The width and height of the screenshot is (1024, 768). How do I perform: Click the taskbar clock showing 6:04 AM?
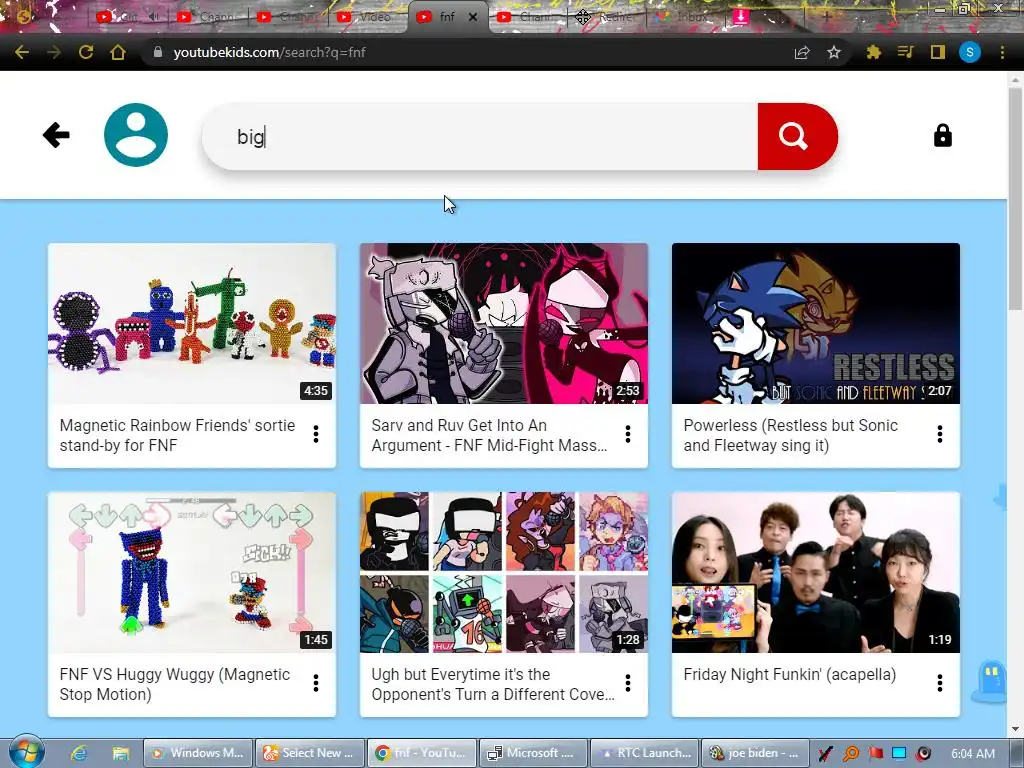[972, 753]
